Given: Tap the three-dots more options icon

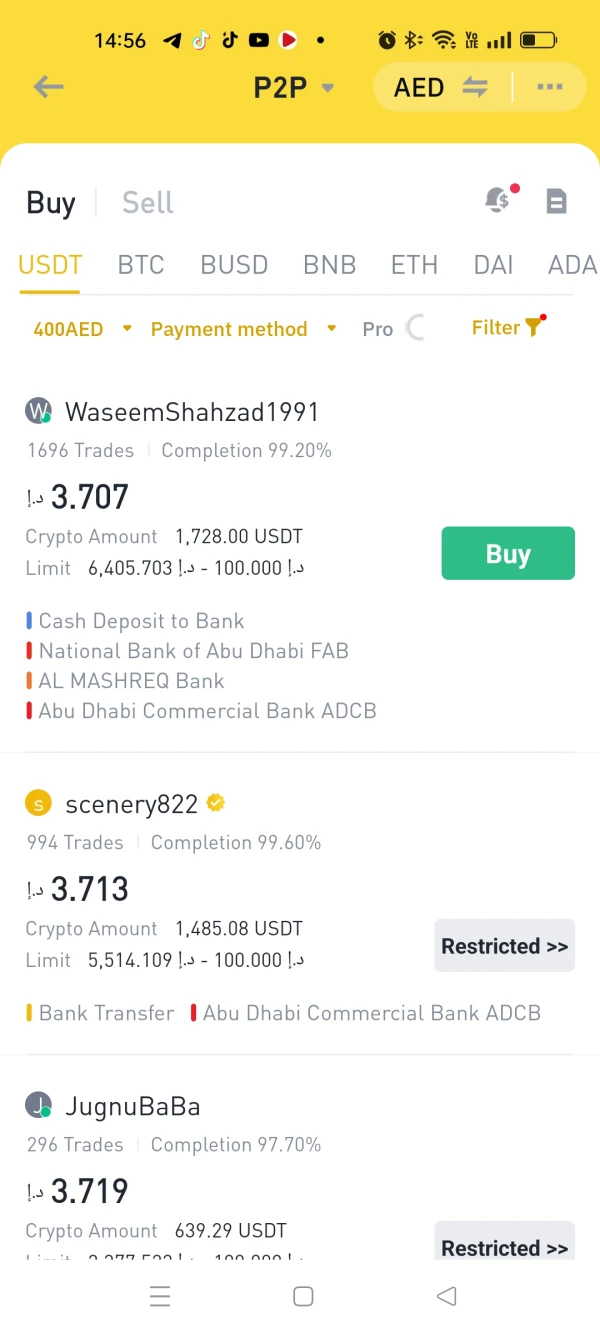Looking at the screenshot, I should tap(549, 87).
